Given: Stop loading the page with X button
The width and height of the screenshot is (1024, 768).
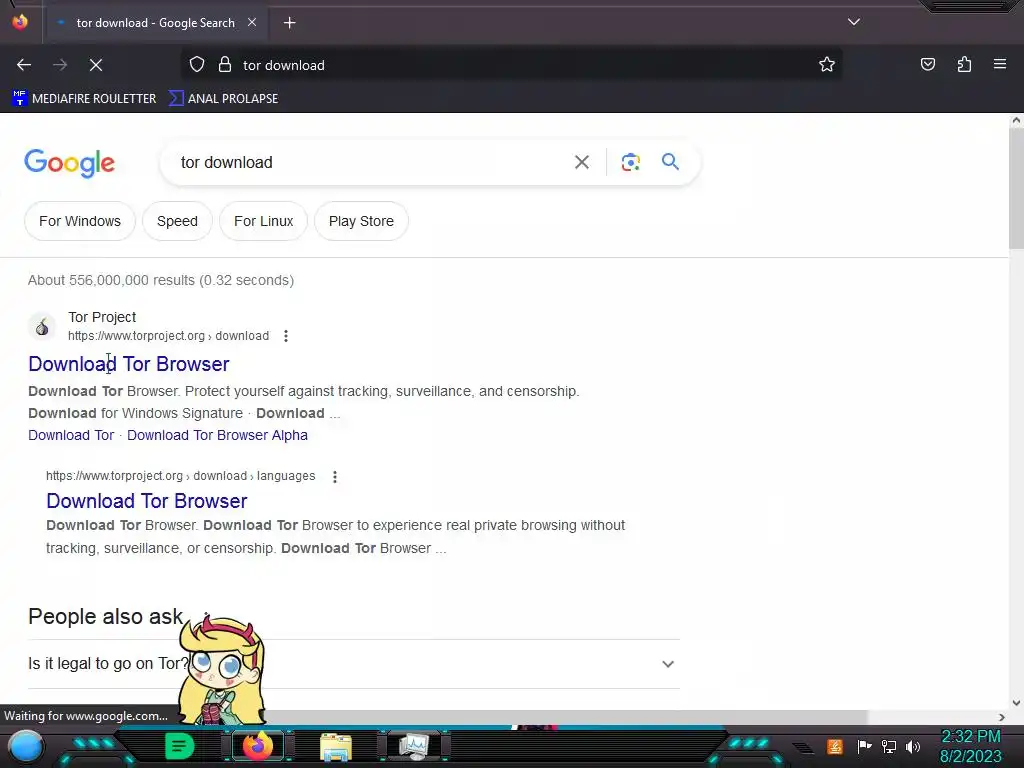Looking at the screenshot, I should pyautogui.click(x=96, y=65).
